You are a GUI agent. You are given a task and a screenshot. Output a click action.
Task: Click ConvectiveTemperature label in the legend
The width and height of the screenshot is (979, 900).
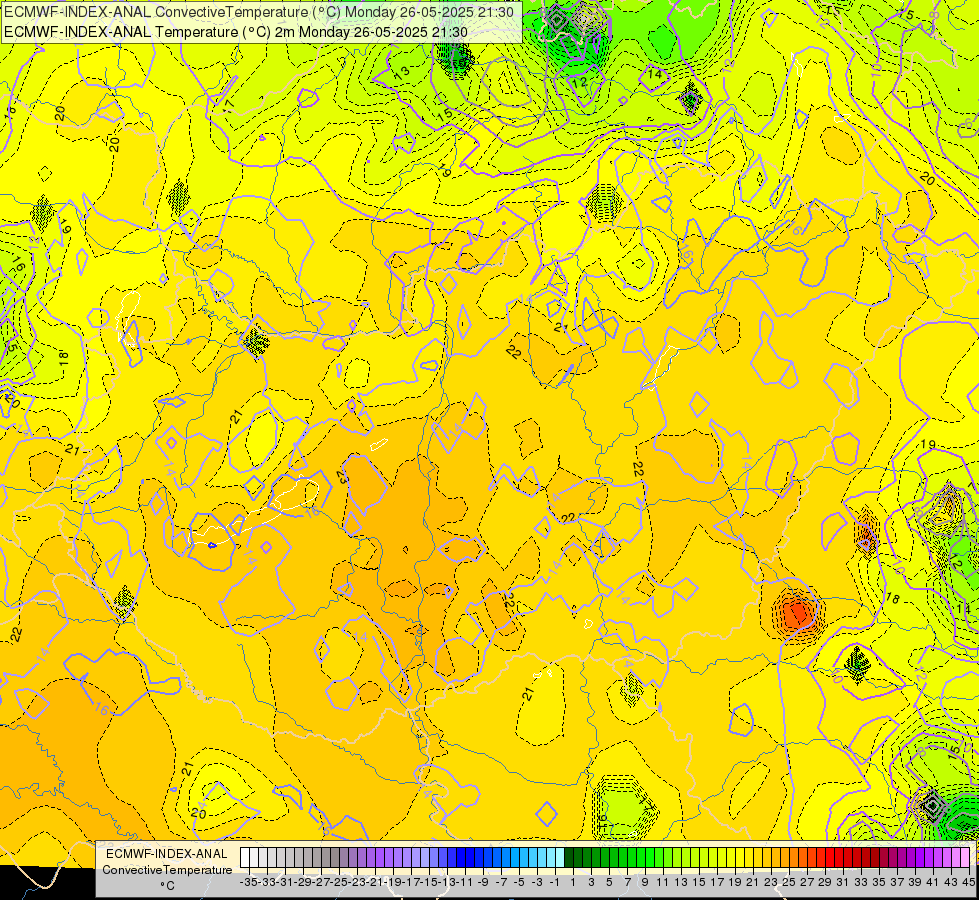(167, 870)
